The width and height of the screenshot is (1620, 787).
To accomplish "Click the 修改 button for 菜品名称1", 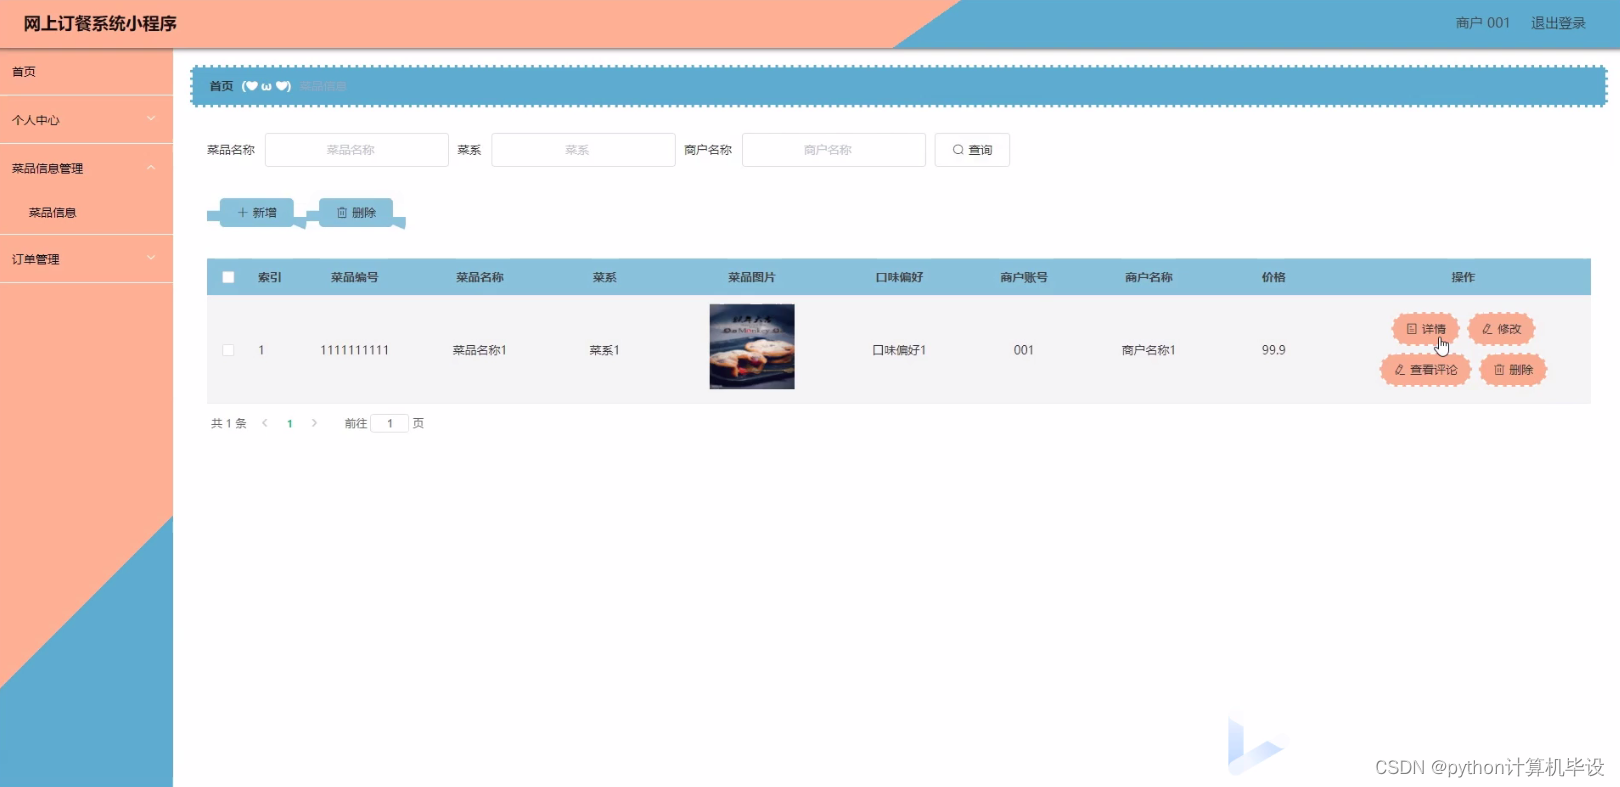I will click(x=1501, y=329).
